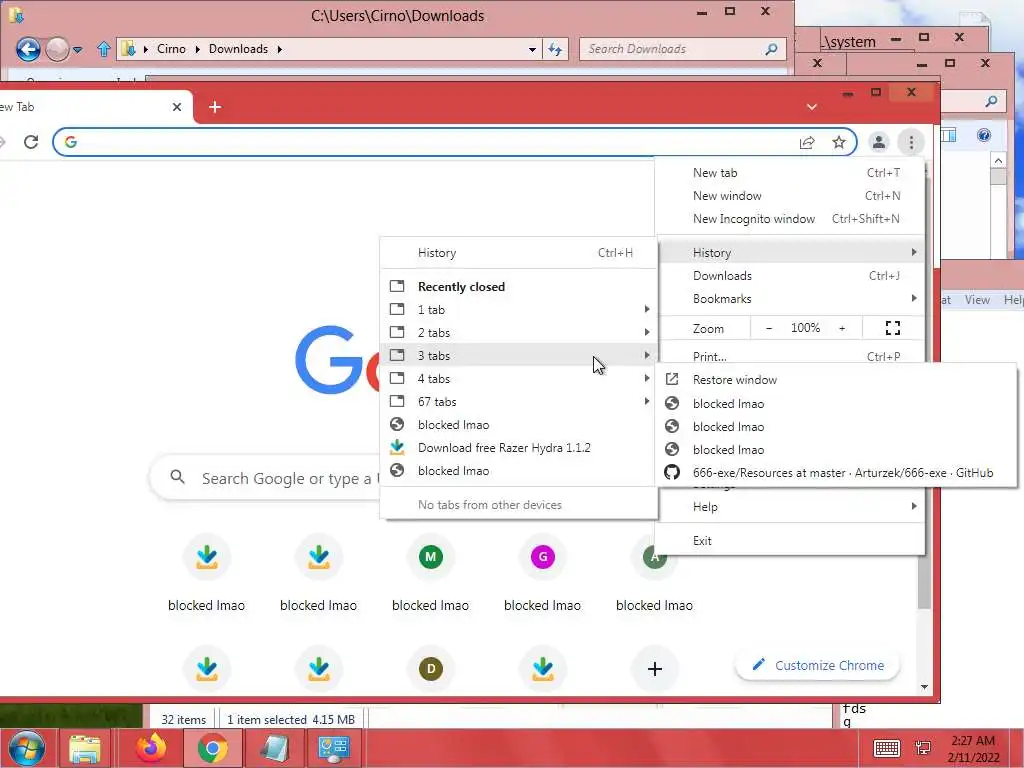Expand the recently closed 1 tab entry
The height and width of the screenshot is (768, 1024).
coord(519,310)
